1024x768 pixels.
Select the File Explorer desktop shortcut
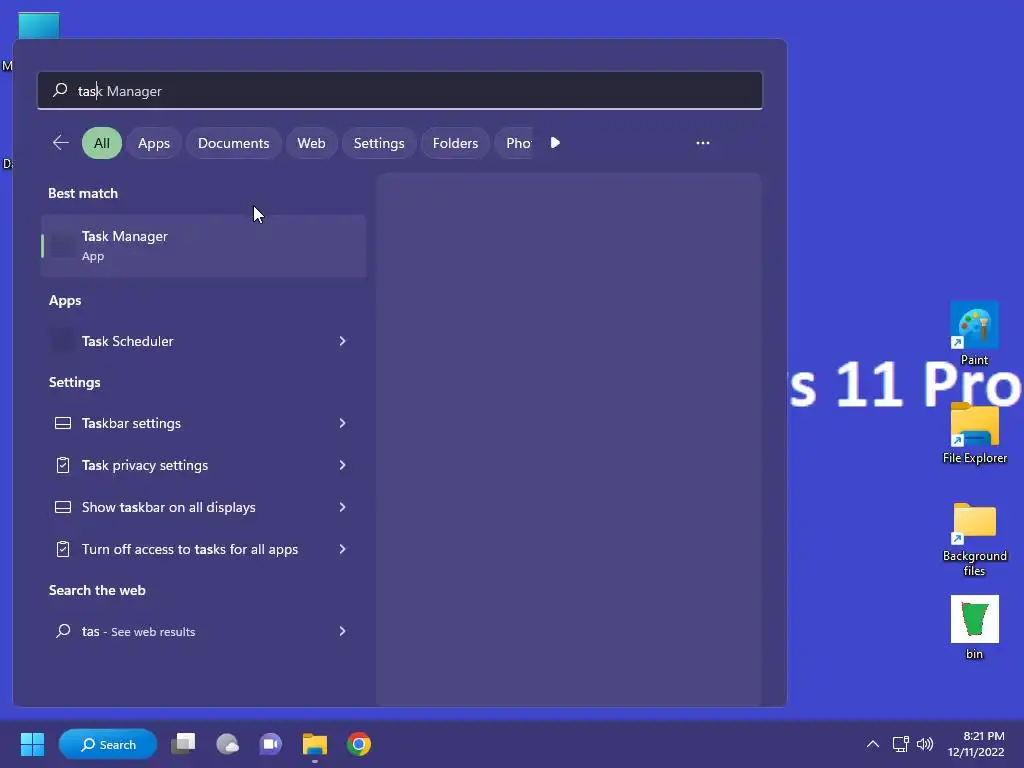point(974,433)
